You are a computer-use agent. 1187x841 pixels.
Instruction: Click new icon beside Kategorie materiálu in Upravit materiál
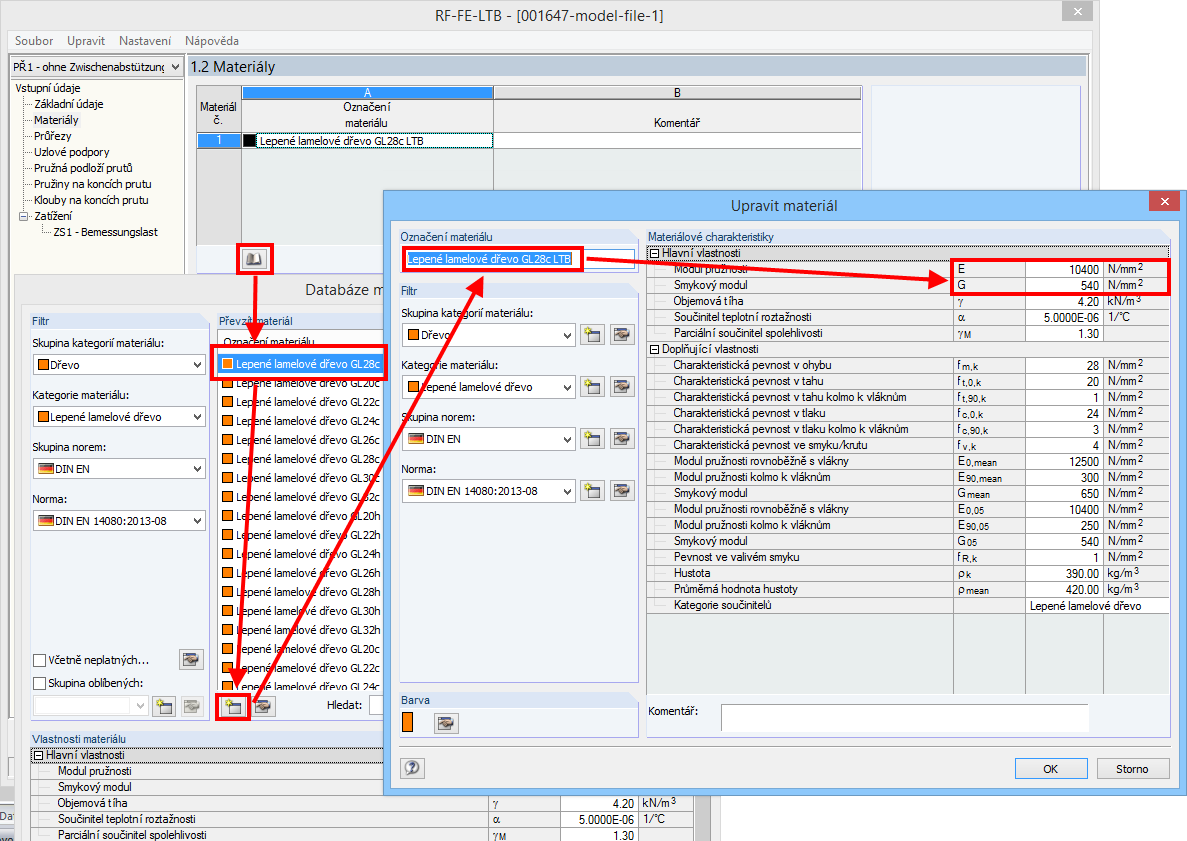592,387
